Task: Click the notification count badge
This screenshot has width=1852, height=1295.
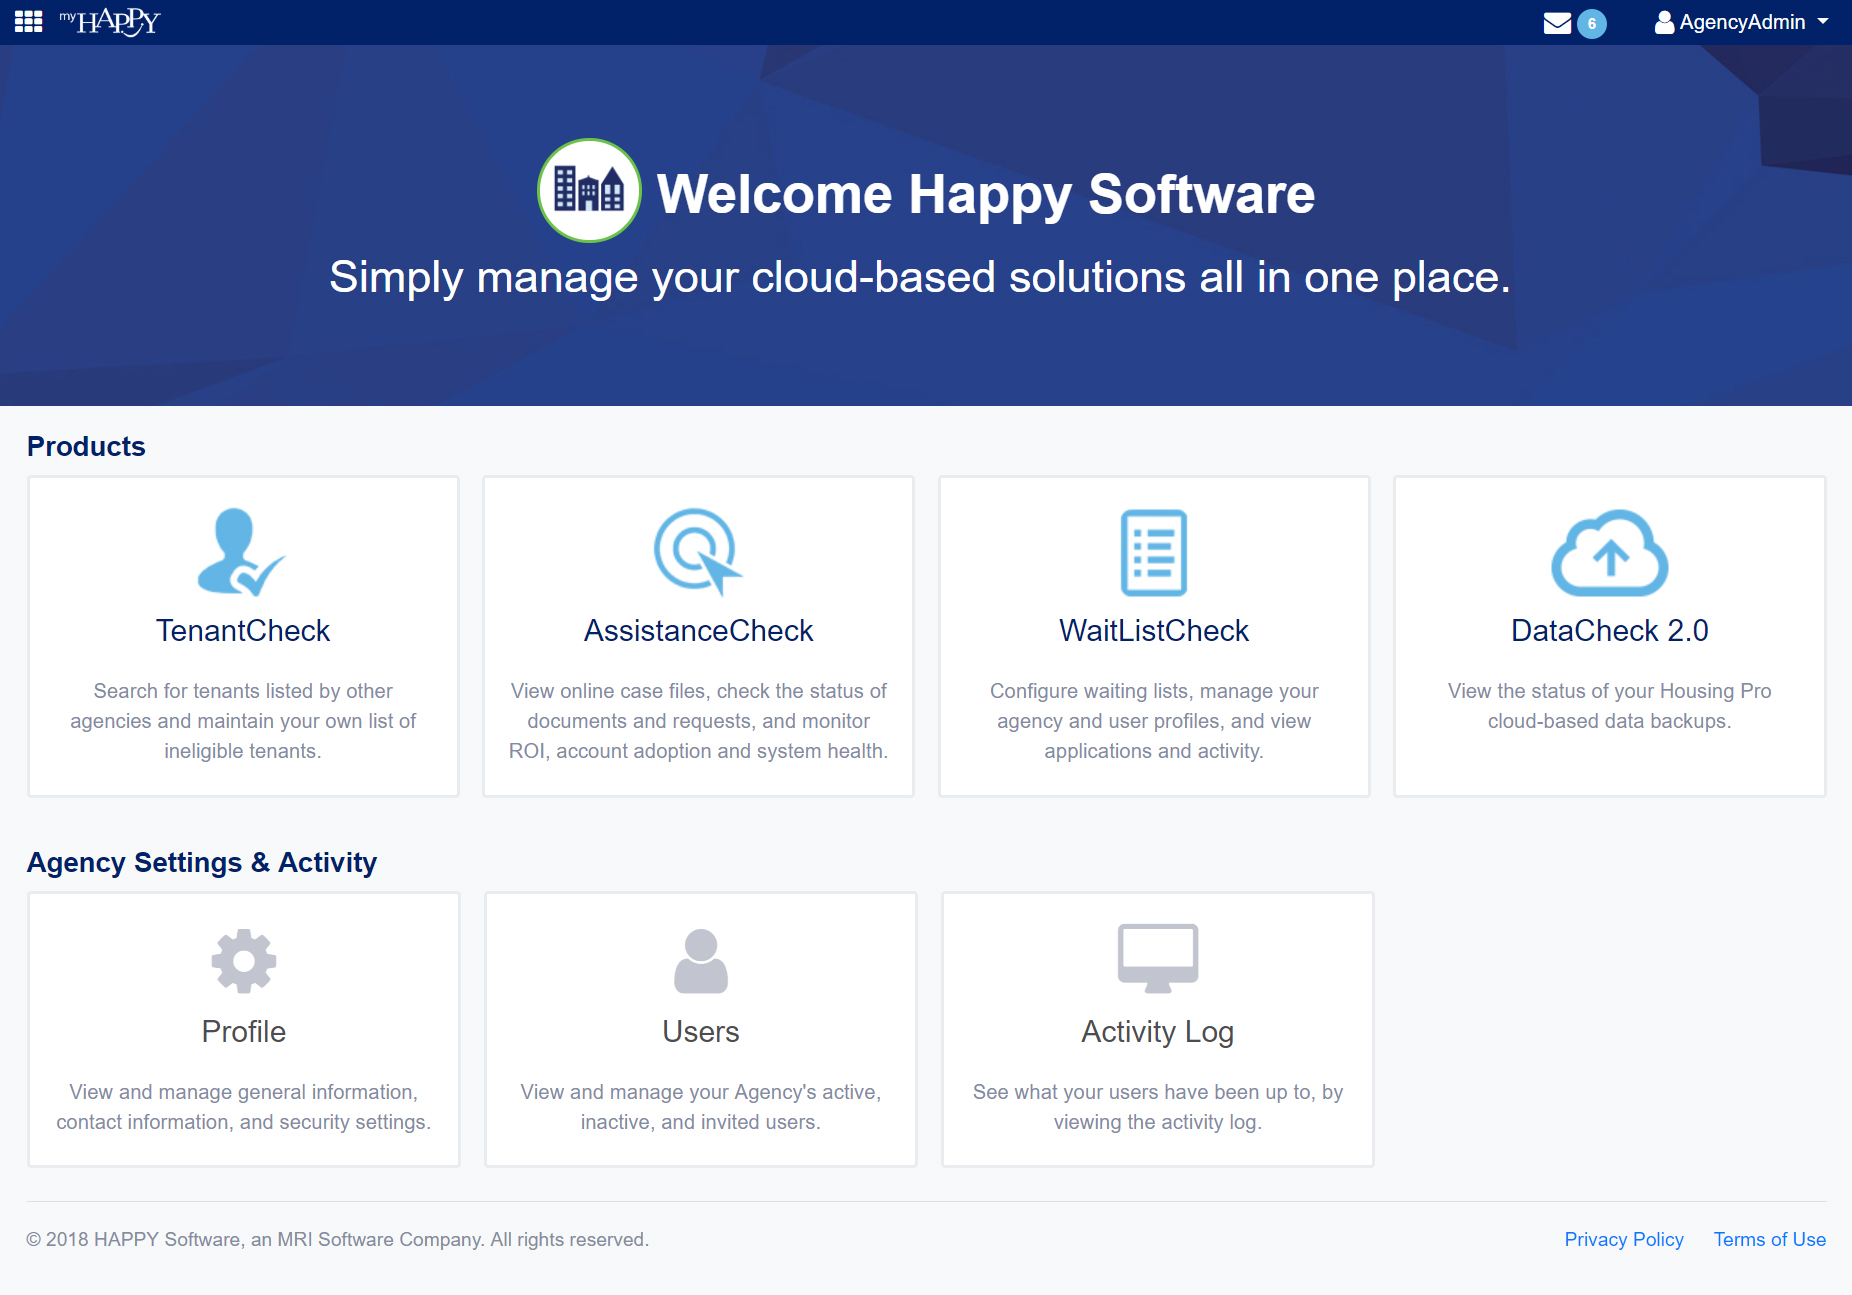Action: pyautogui.click(x=1591, y=24)
